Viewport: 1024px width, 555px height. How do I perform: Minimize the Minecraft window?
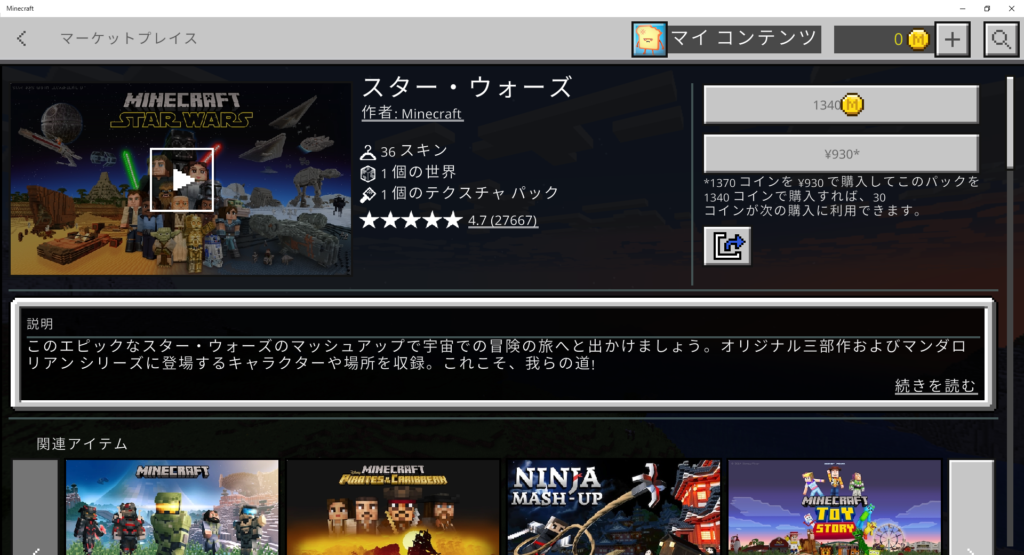tap(963, 8)
